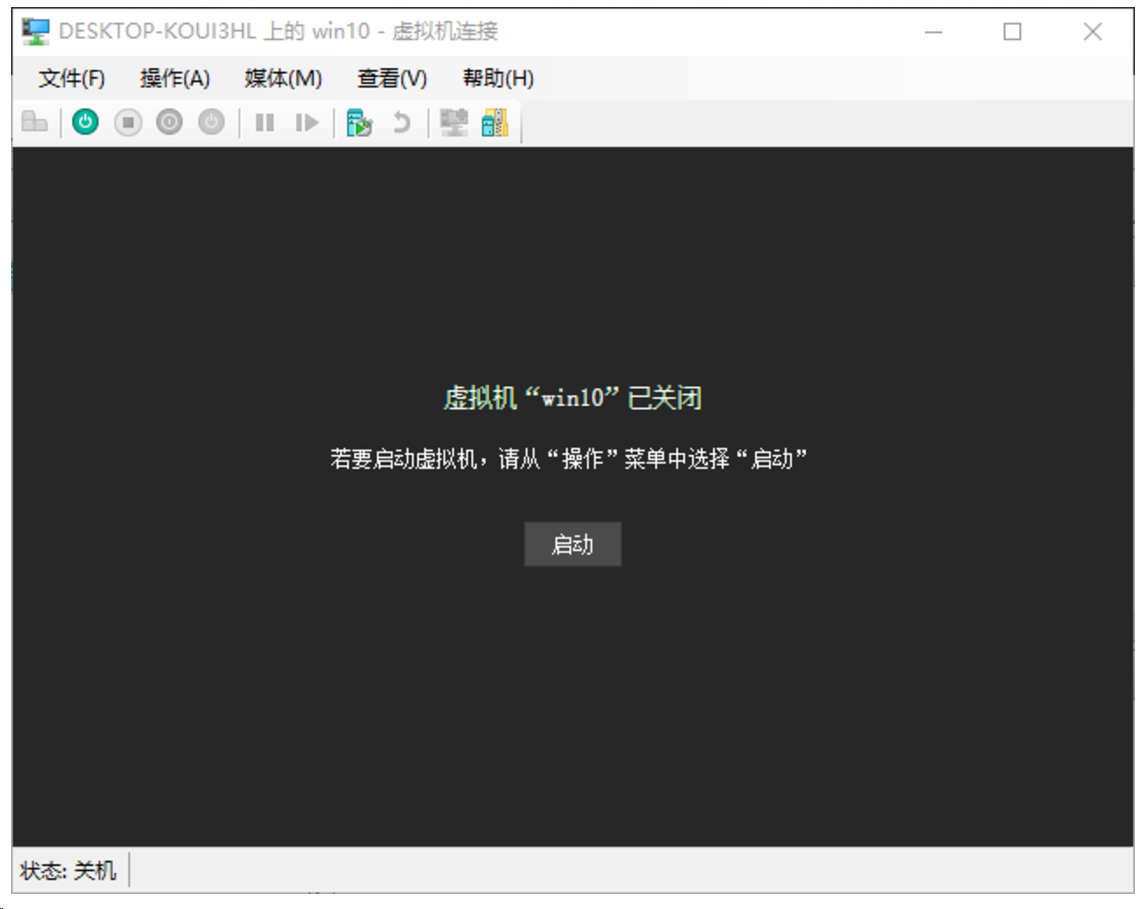Click the Revert (undo arrow) icon

coord(401,122)
